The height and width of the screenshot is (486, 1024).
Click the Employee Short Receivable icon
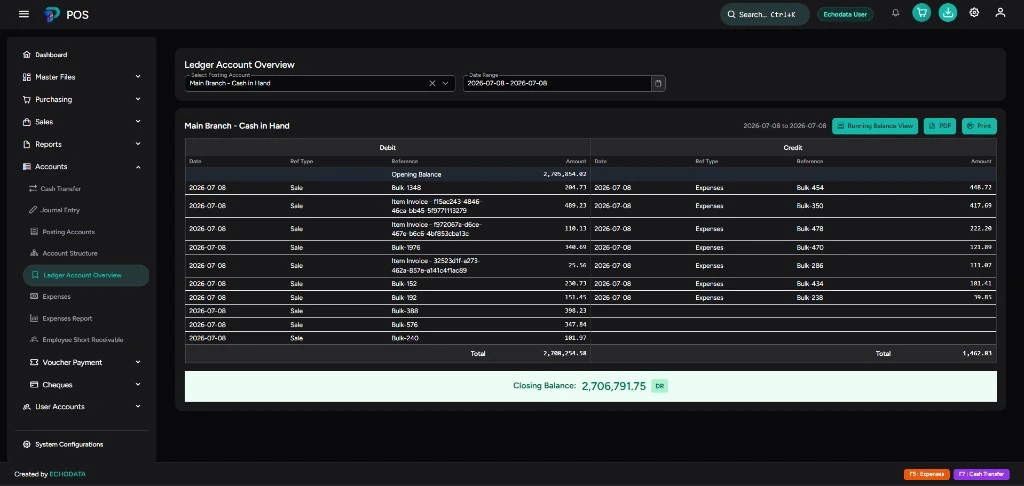35,340
